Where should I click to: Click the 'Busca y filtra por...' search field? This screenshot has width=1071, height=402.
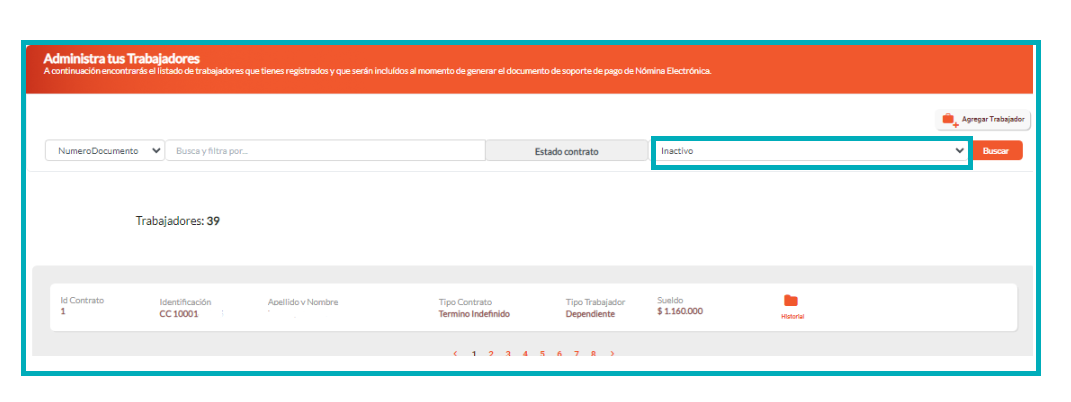[x=325, y=151]
